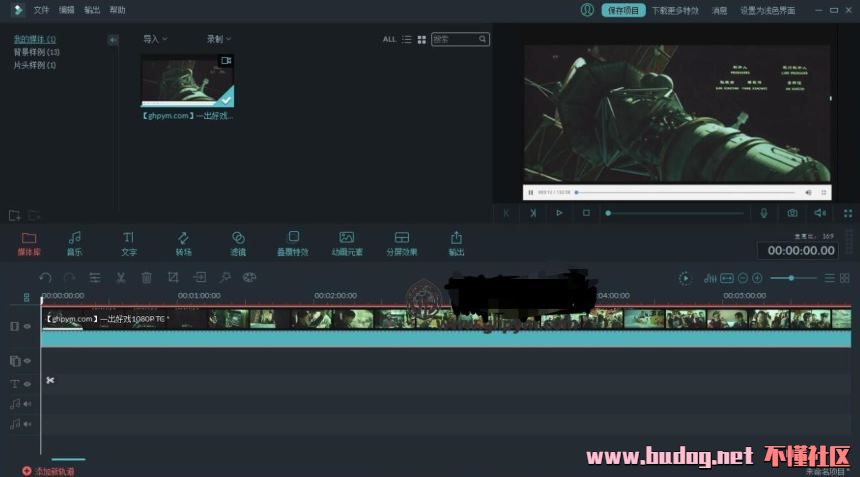
Task: Open the 编辑 menu
Action: point(66,10)
